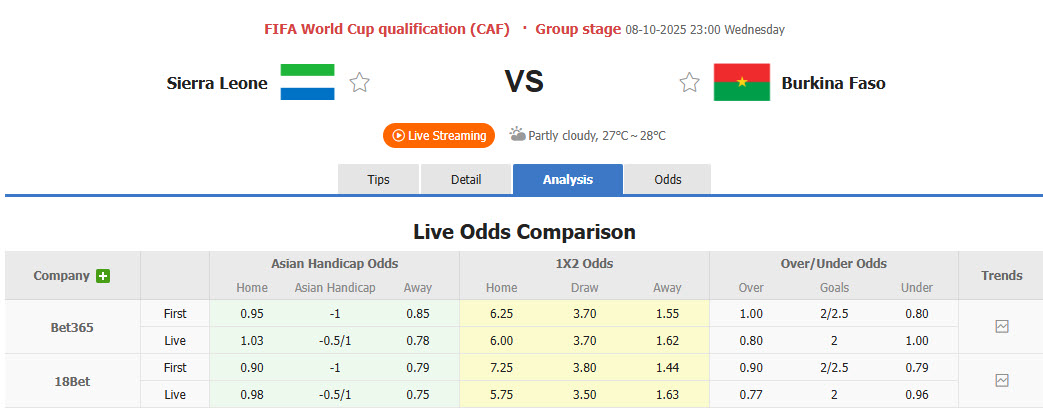The image size is (1043, 412).
Task: Click the green plus icon beside Company
Action: tap(103, 276)
